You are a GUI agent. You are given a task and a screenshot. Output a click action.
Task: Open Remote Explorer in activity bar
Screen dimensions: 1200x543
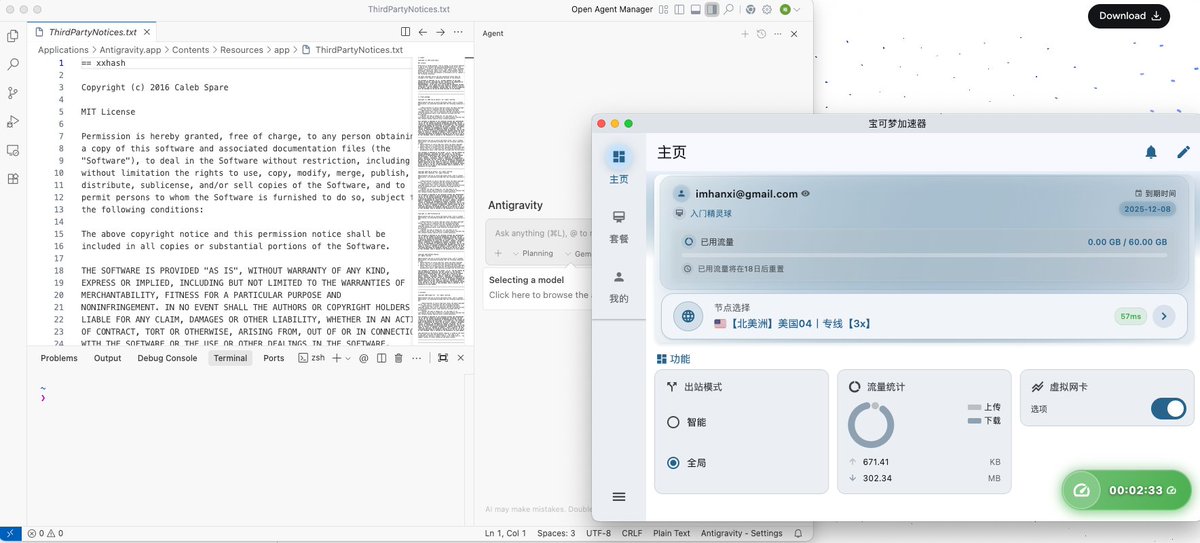click(x=13, y=151)
